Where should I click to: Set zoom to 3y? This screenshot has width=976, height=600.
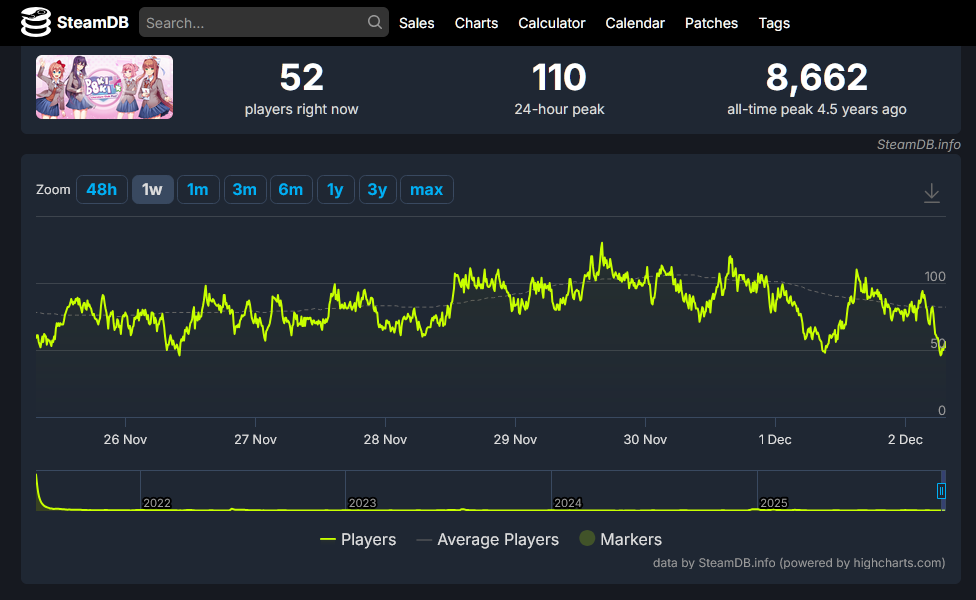377,190
